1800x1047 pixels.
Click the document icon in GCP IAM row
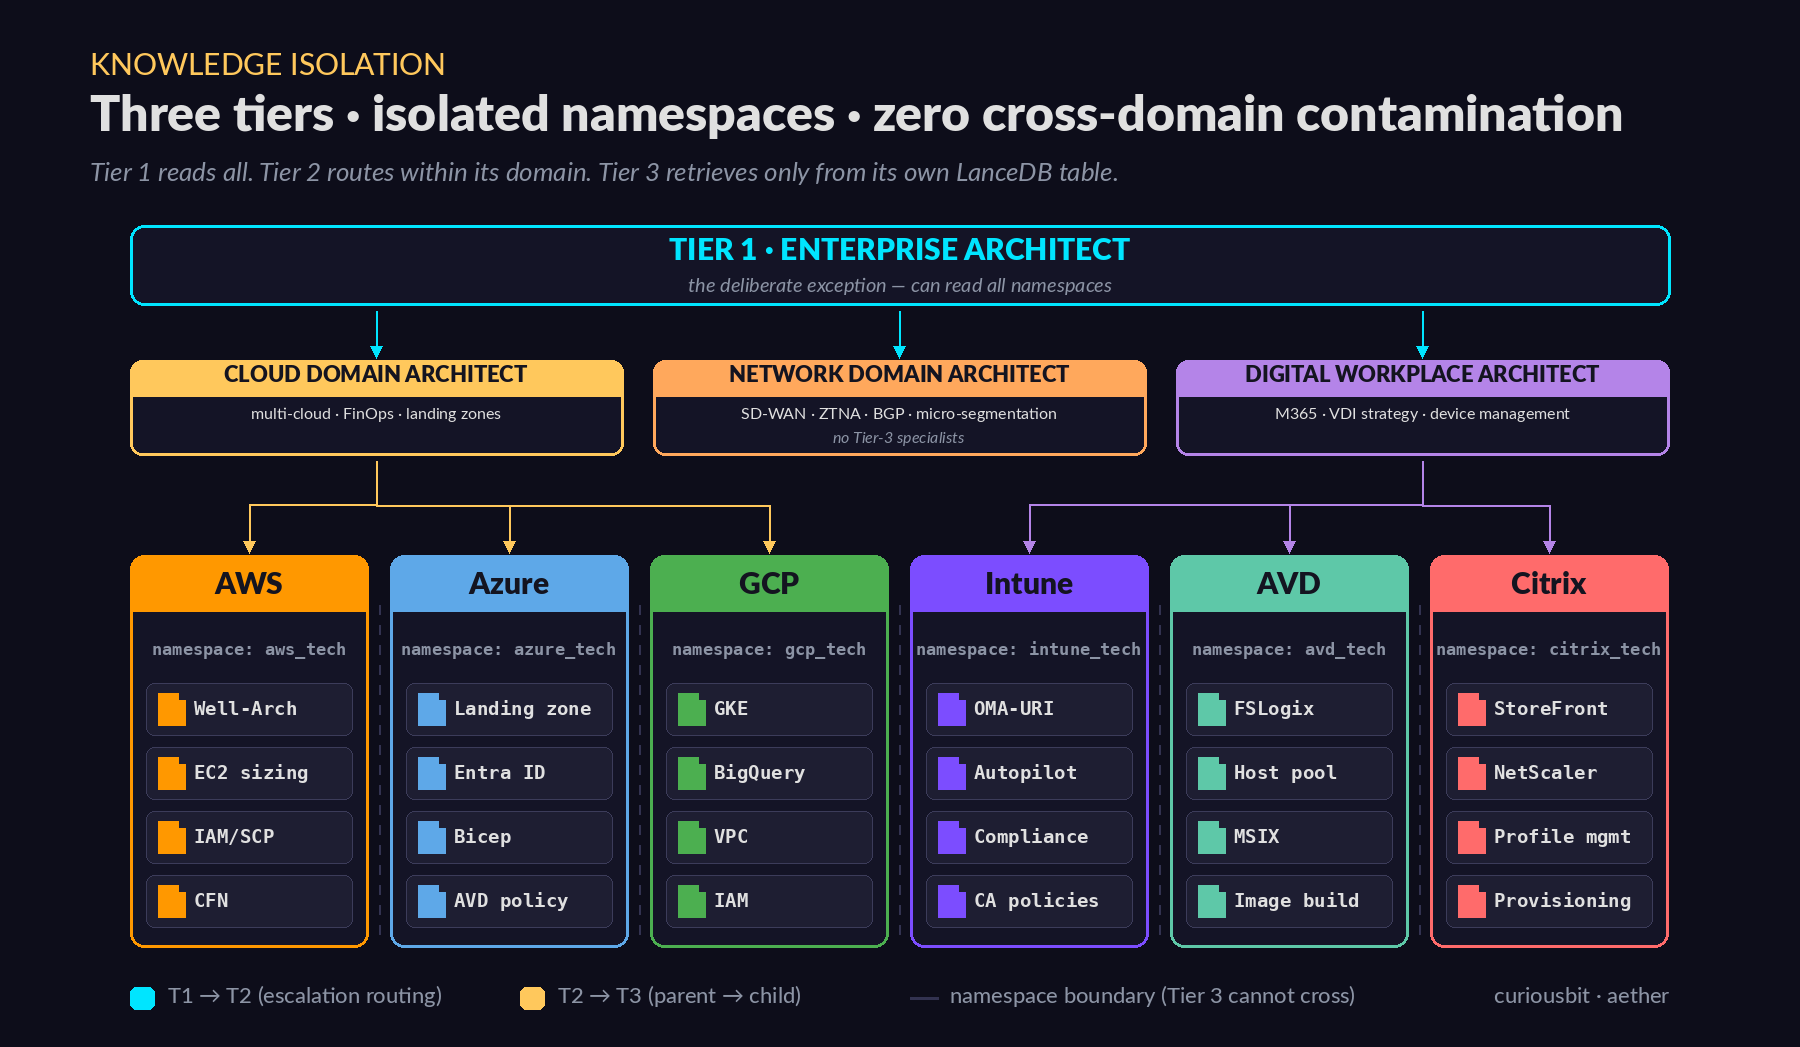pos(692,901)
